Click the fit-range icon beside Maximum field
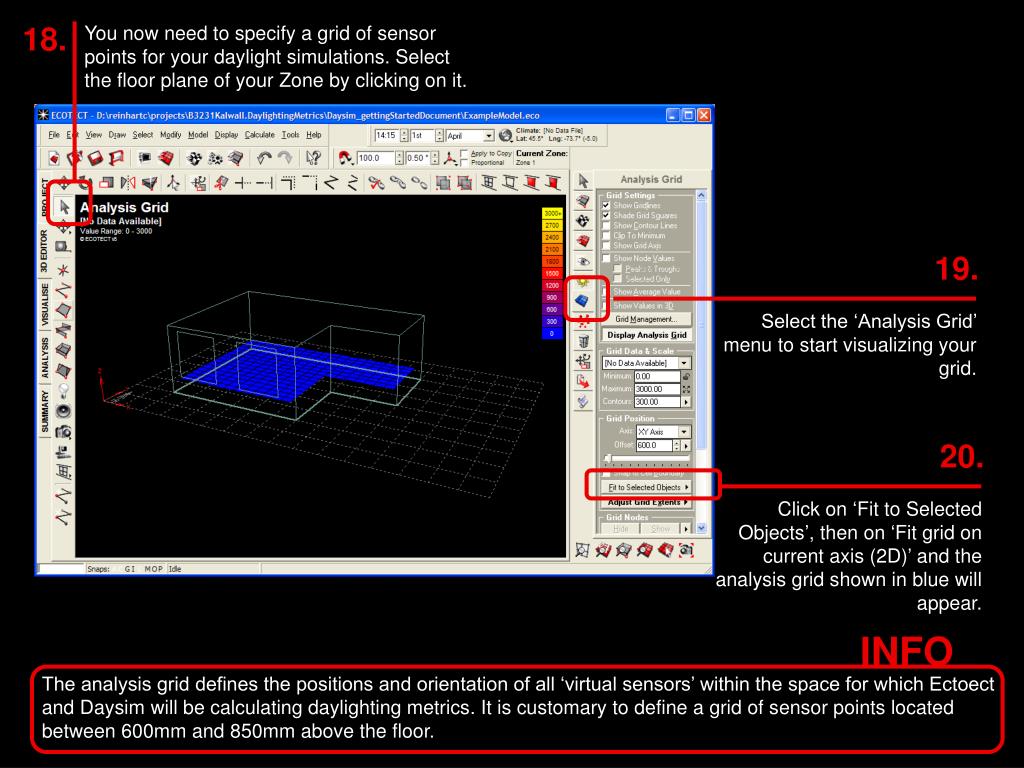 [x=686, y=389]
